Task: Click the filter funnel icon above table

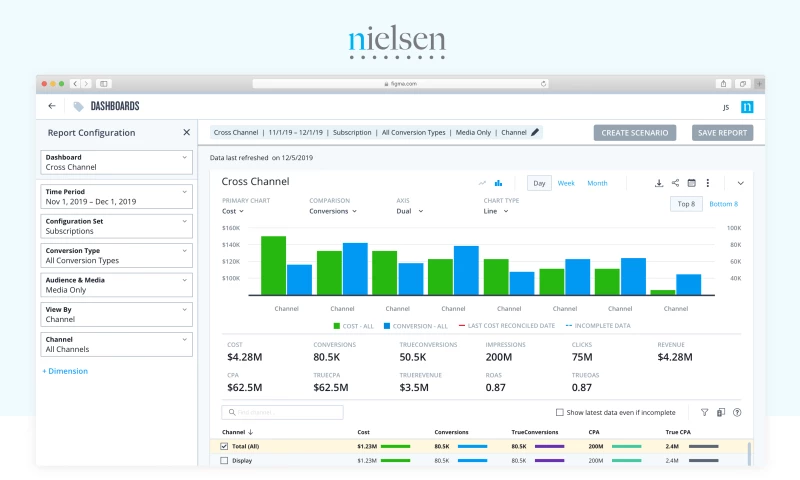Action: click(x=705, y=412)
